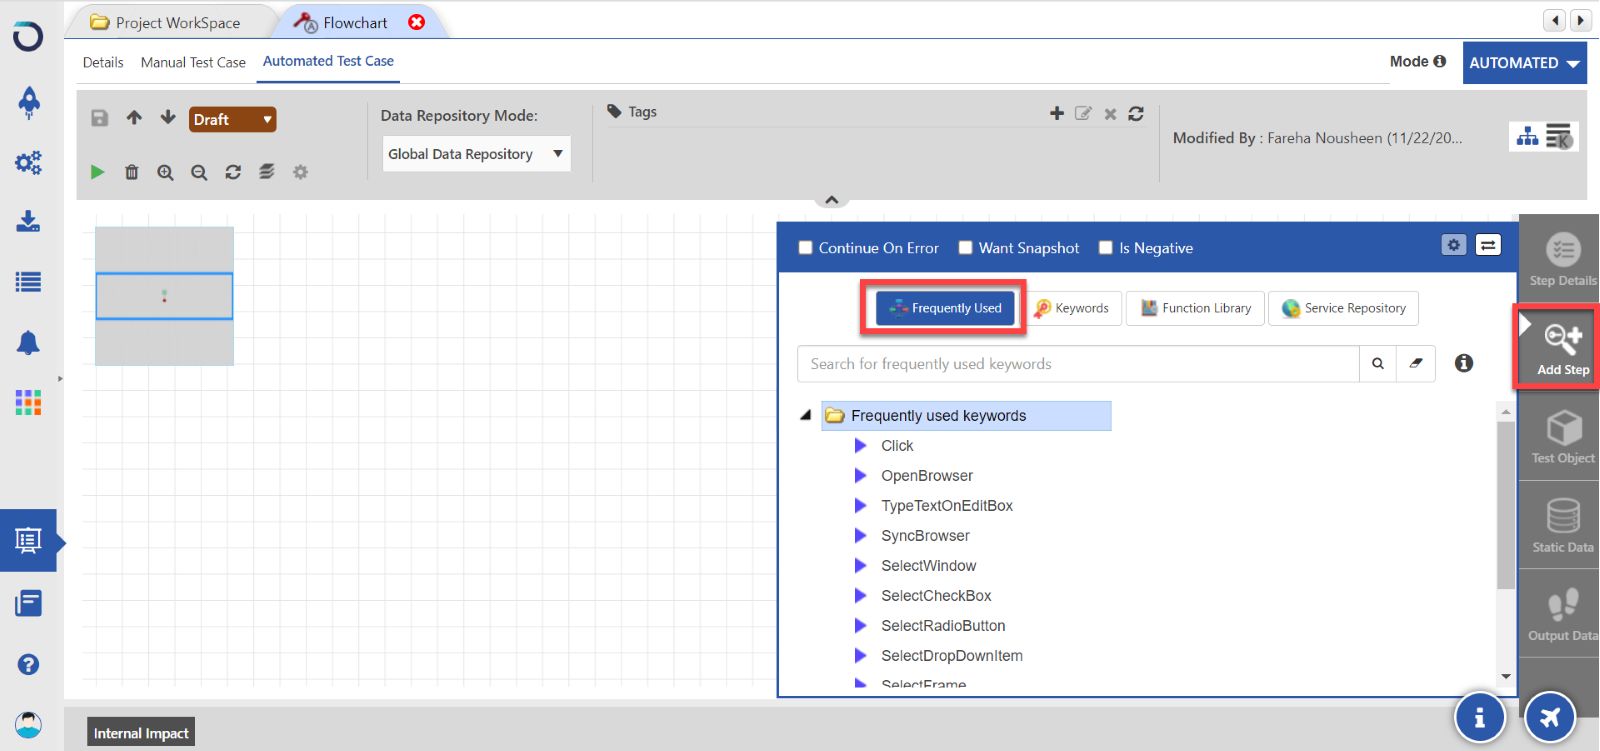Open step panel gear settings
Viewport: 1600px width, 751px height.
pos(1454,245)
